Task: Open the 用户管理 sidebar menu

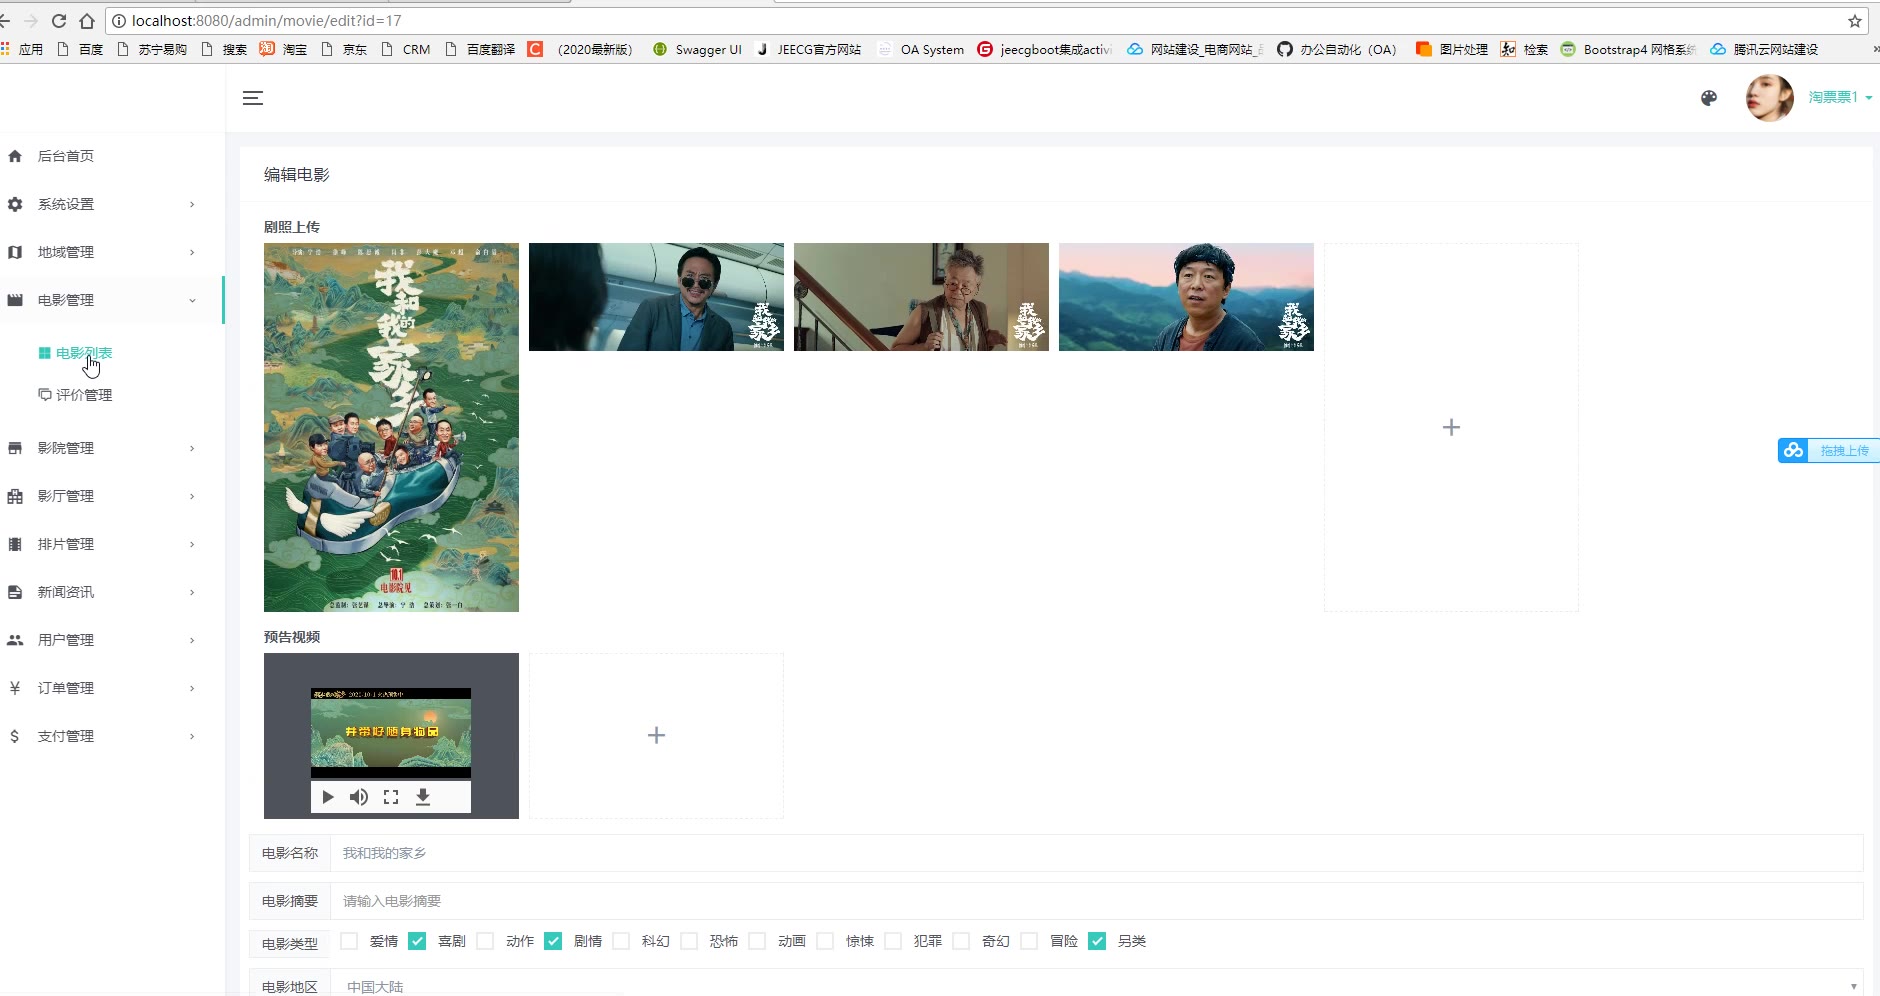Action: pyautogui.click(x=66, y=640)
